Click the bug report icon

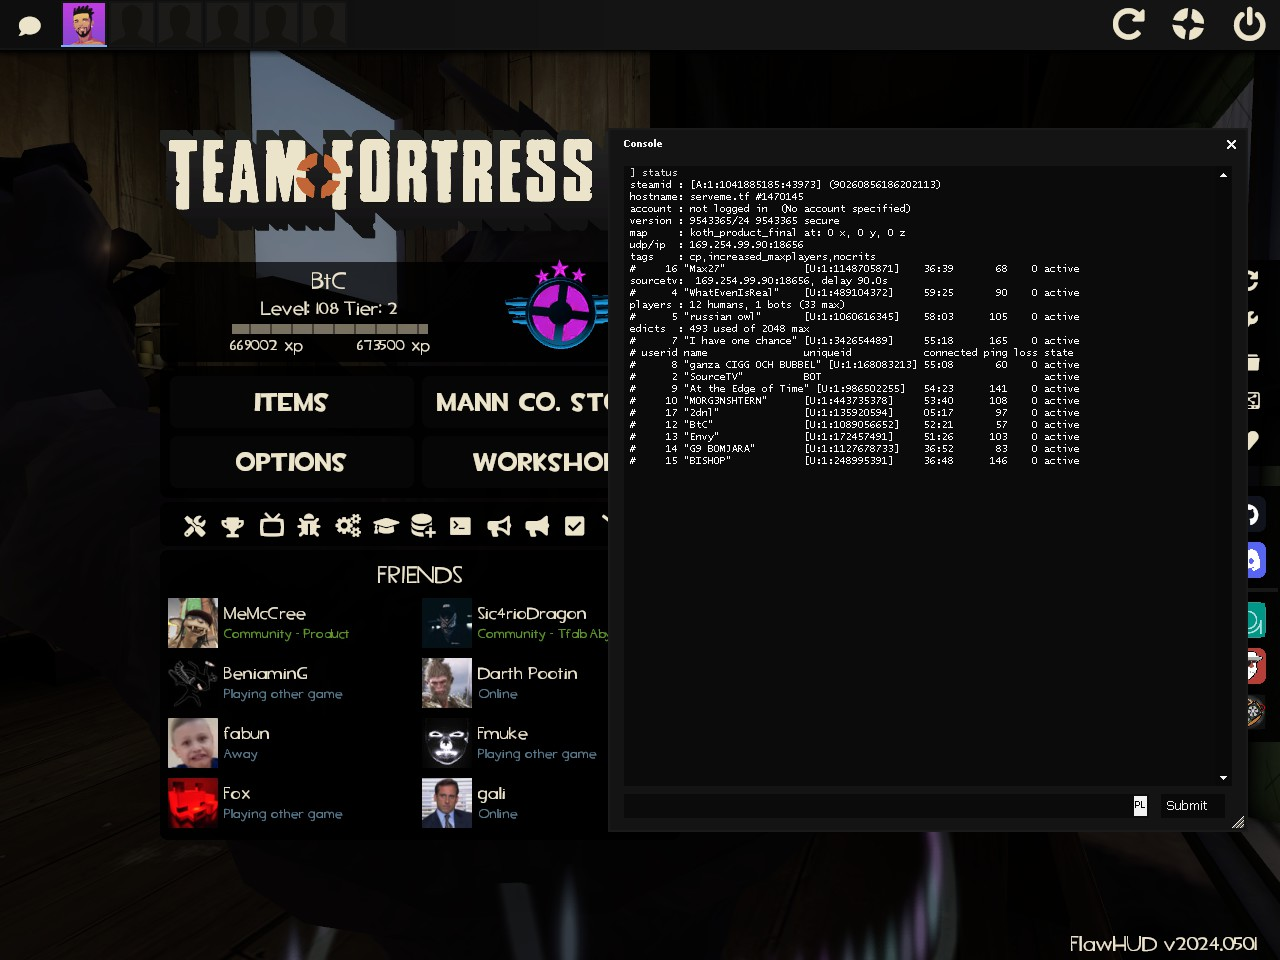click(x=309, y=526)
